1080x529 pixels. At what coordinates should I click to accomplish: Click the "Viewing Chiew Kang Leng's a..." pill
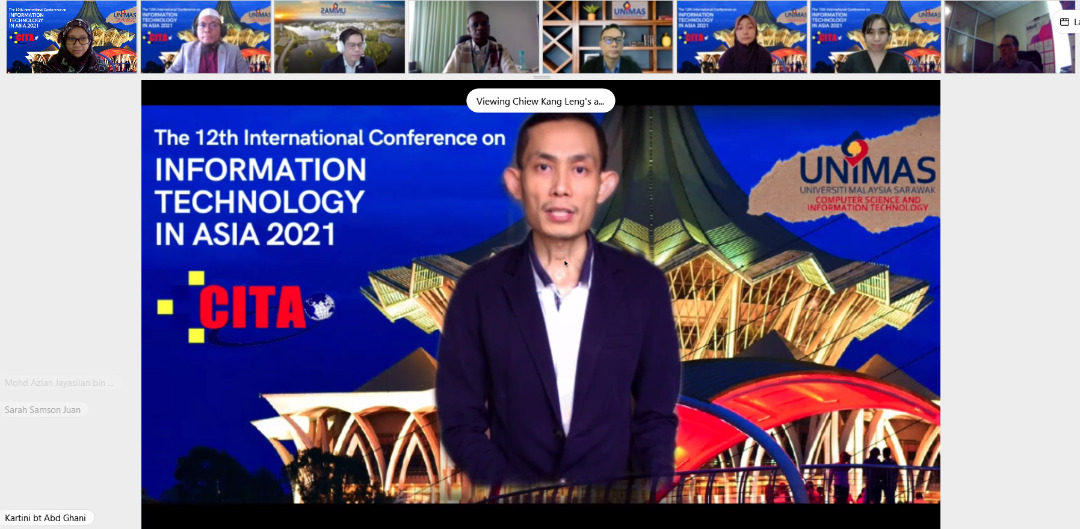point(541,101)
